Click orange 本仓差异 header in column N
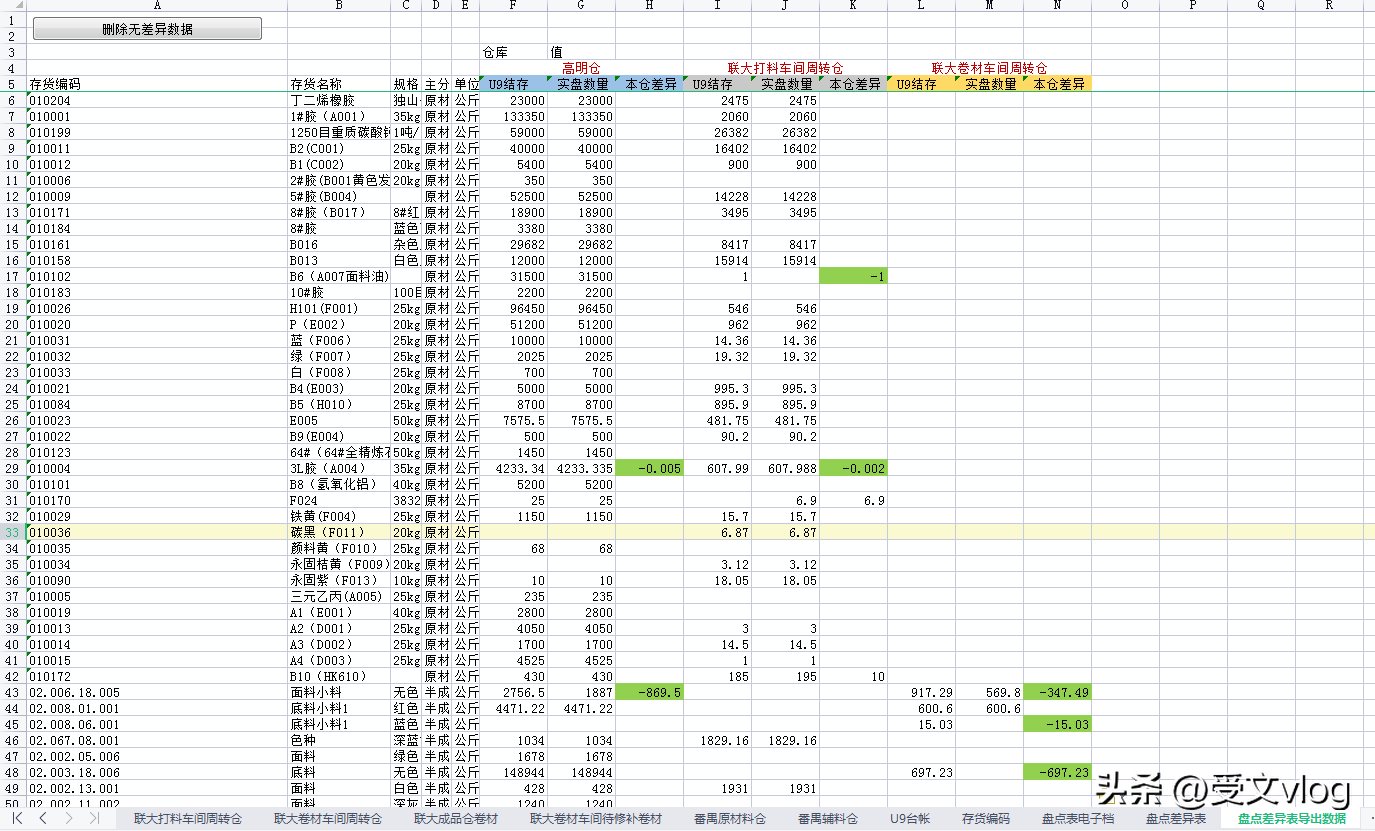This screenshot has width=1375, height=831. click(1057, 84)
